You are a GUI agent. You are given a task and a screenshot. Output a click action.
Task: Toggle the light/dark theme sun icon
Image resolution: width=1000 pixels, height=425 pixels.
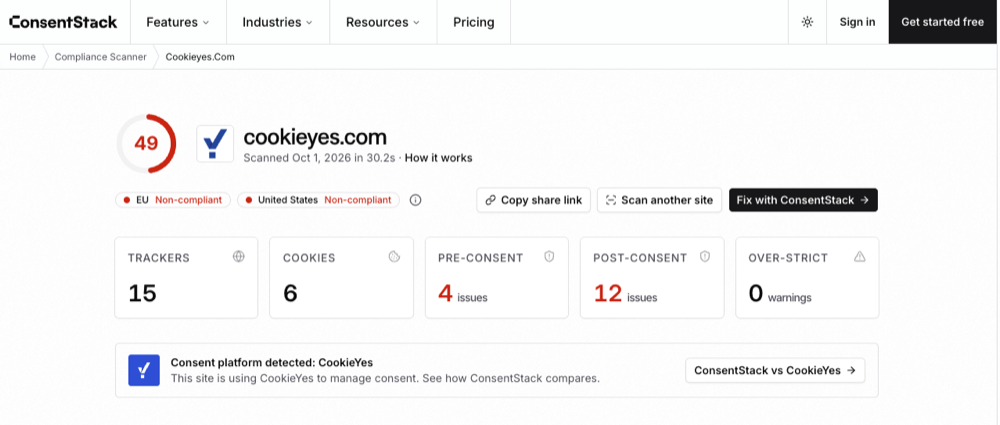coord(807,22)
